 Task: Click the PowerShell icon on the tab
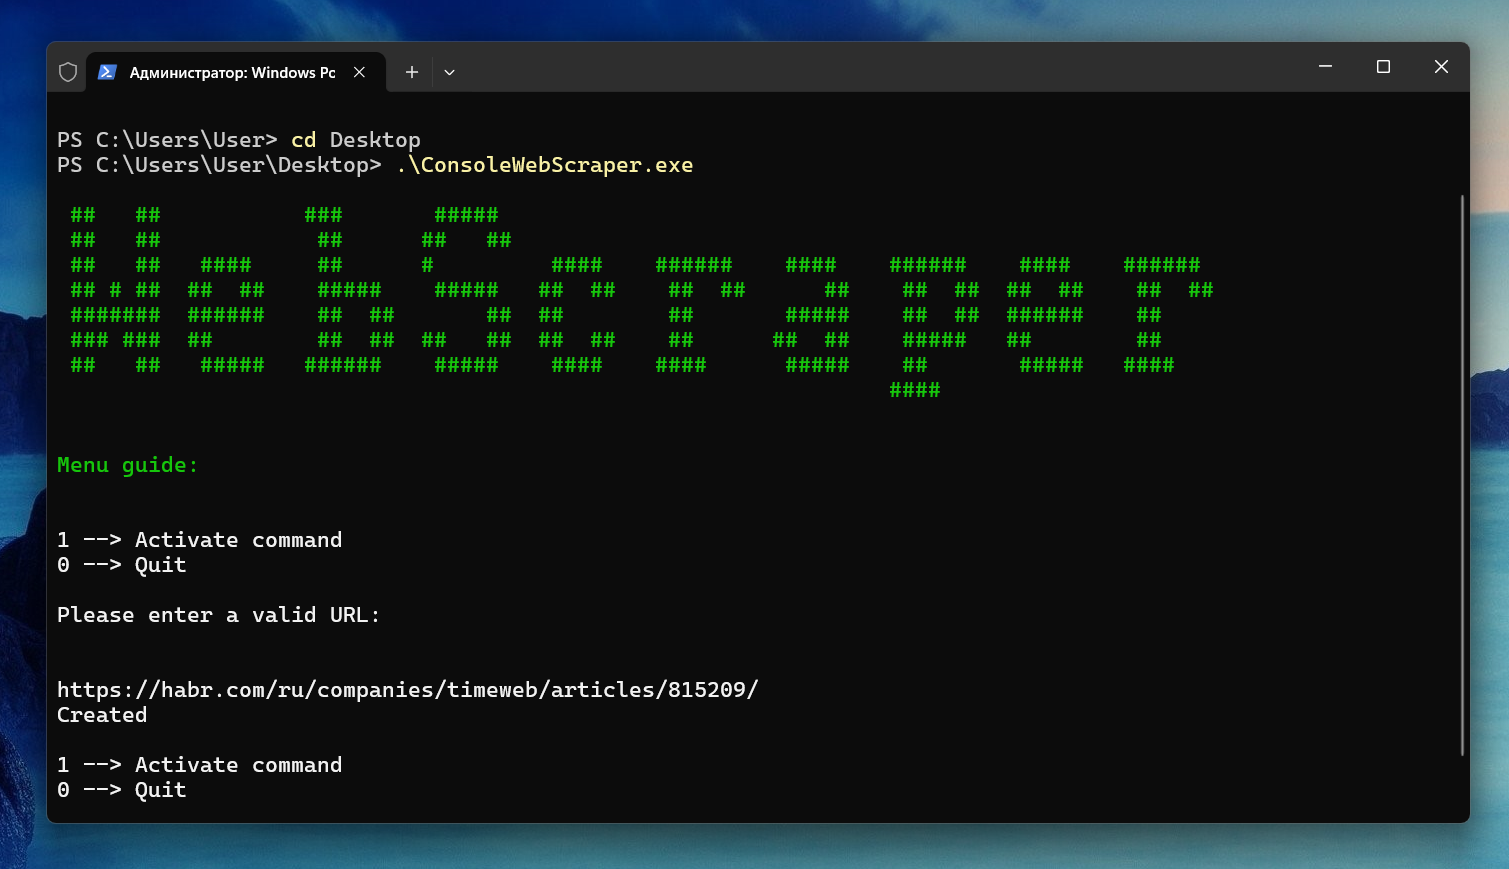coord(107,72)
